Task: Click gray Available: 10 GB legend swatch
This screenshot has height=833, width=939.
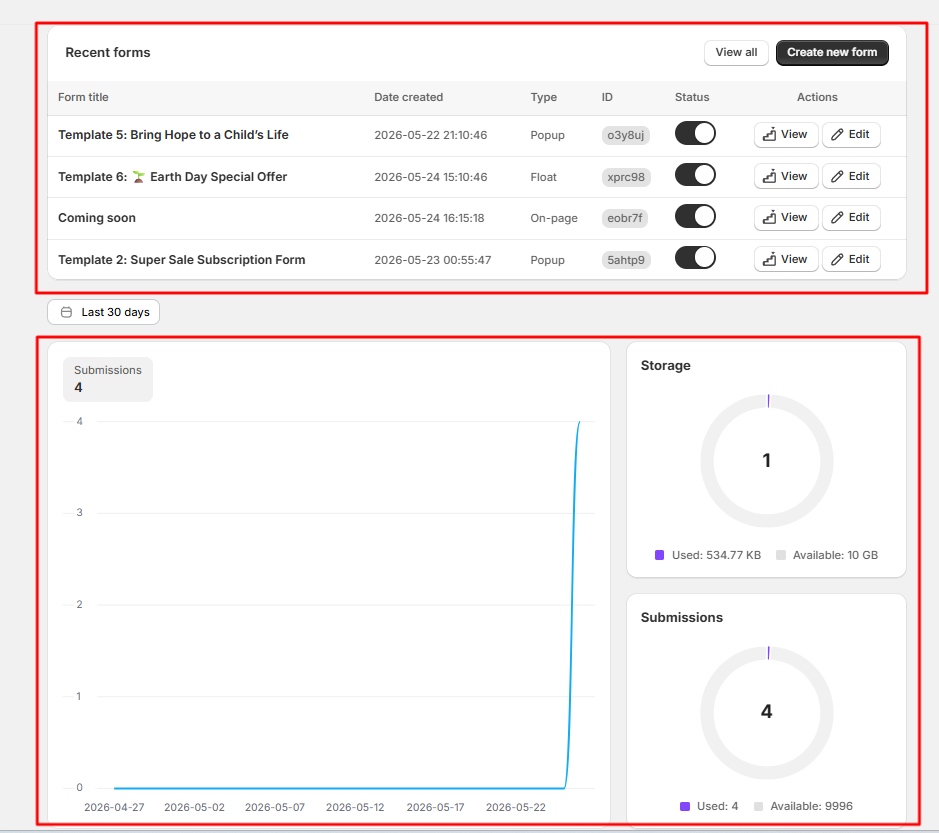Action: pyautogui.click(x=780, y=555)
